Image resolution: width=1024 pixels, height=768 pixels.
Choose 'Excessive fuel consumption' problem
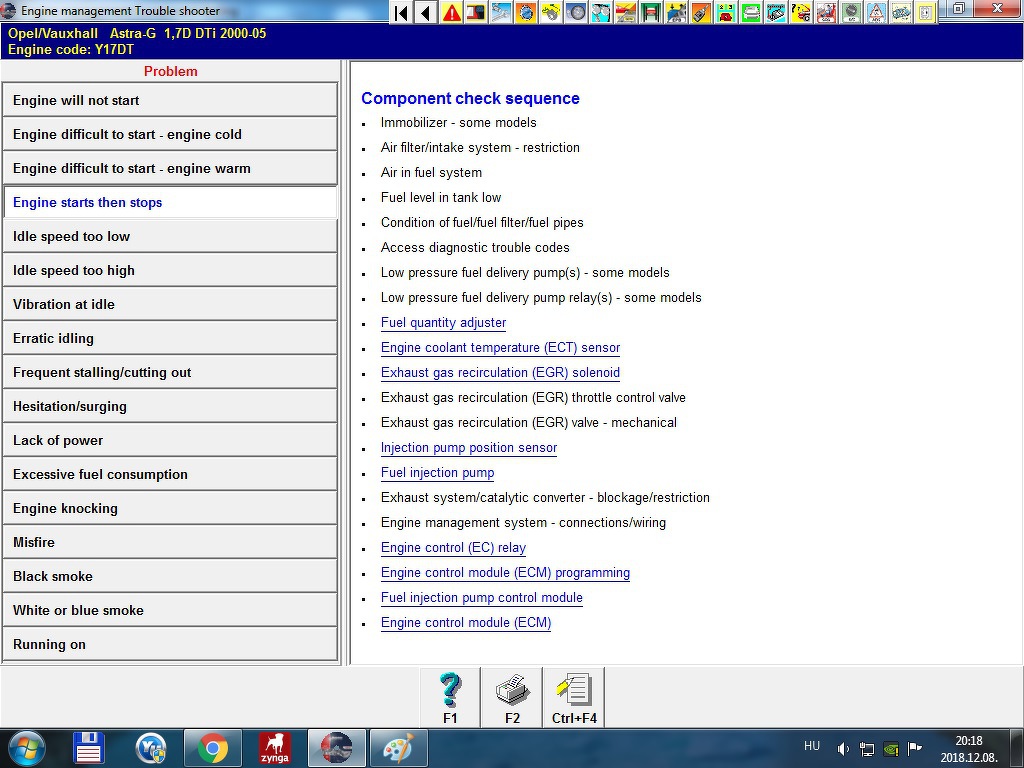(170, 473)
